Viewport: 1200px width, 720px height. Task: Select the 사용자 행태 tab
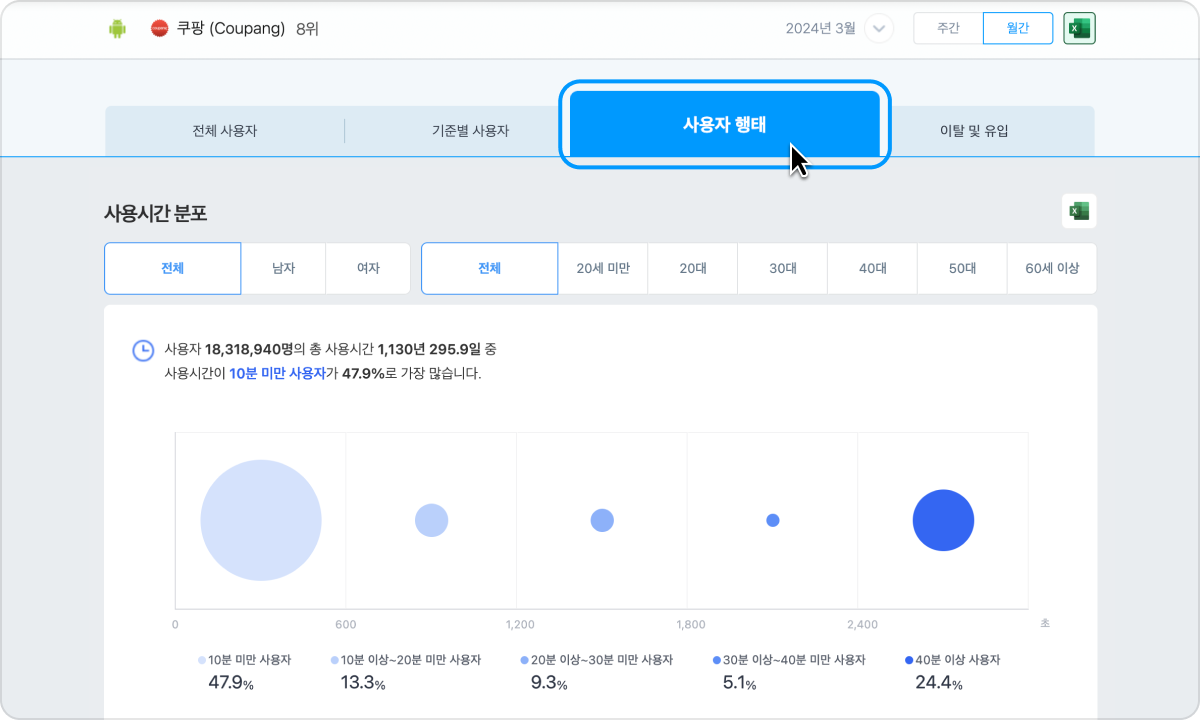724,125
